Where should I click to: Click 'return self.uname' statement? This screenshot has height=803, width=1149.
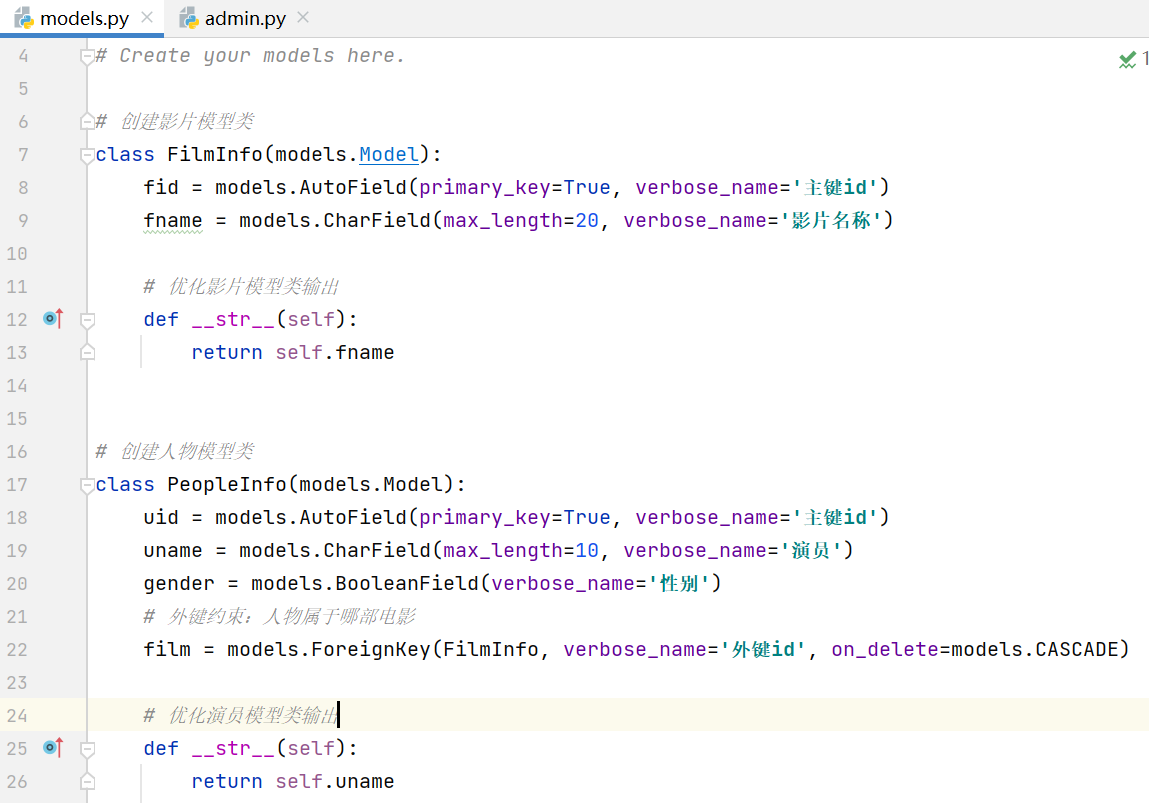point(292,781)
